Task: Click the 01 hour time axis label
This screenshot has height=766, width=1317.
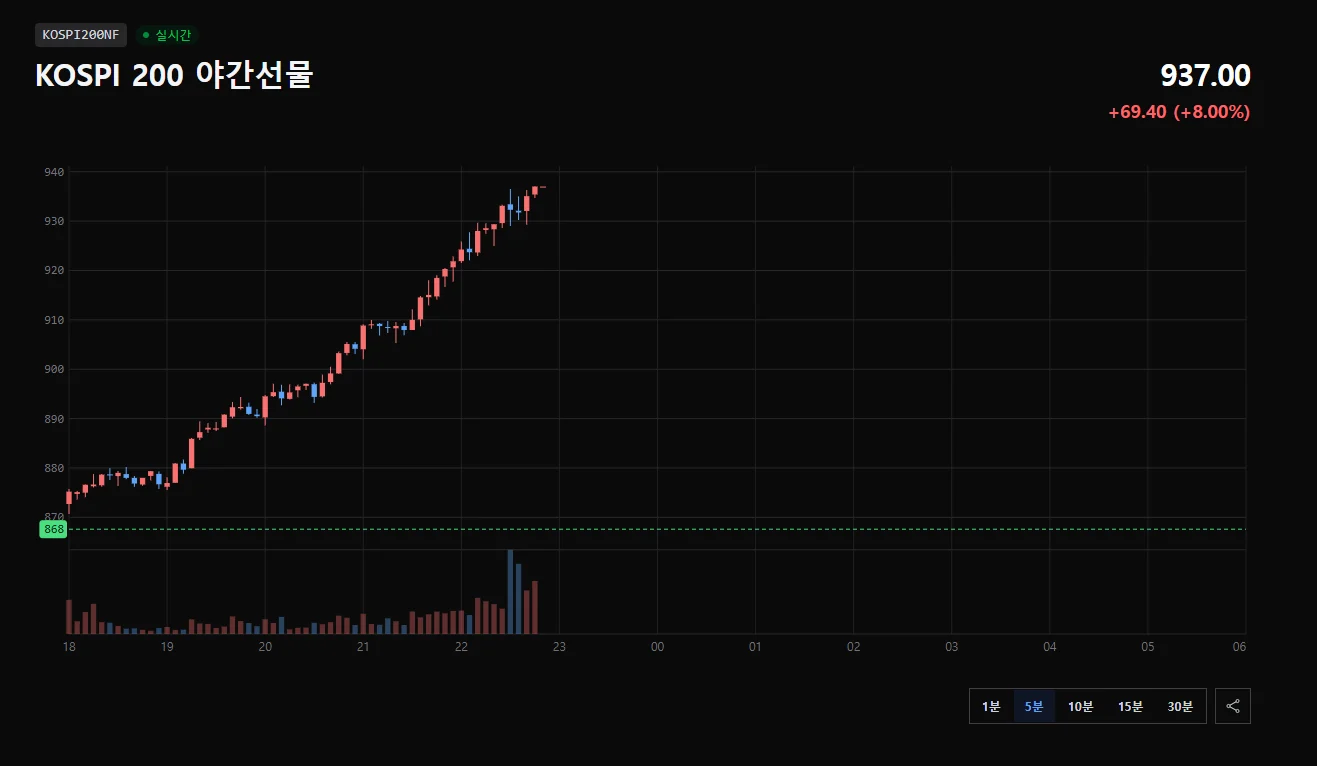Action: tap(755, 647)
